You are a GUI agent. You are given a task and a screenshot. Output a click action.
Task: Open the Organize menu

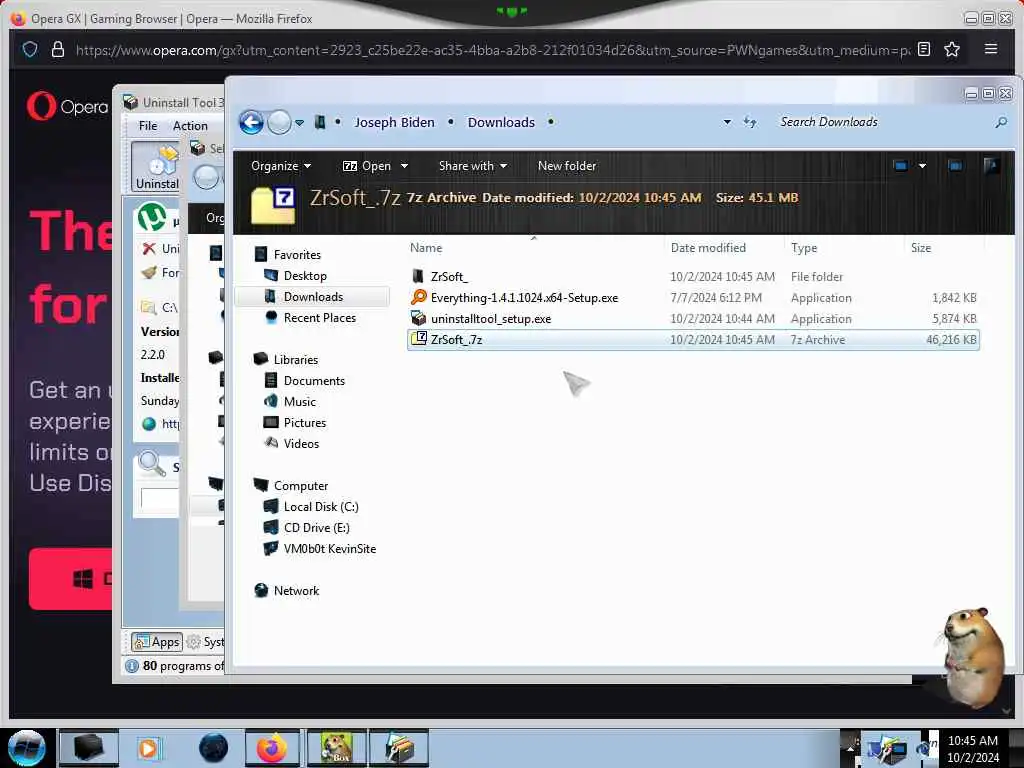pos(281,166)
